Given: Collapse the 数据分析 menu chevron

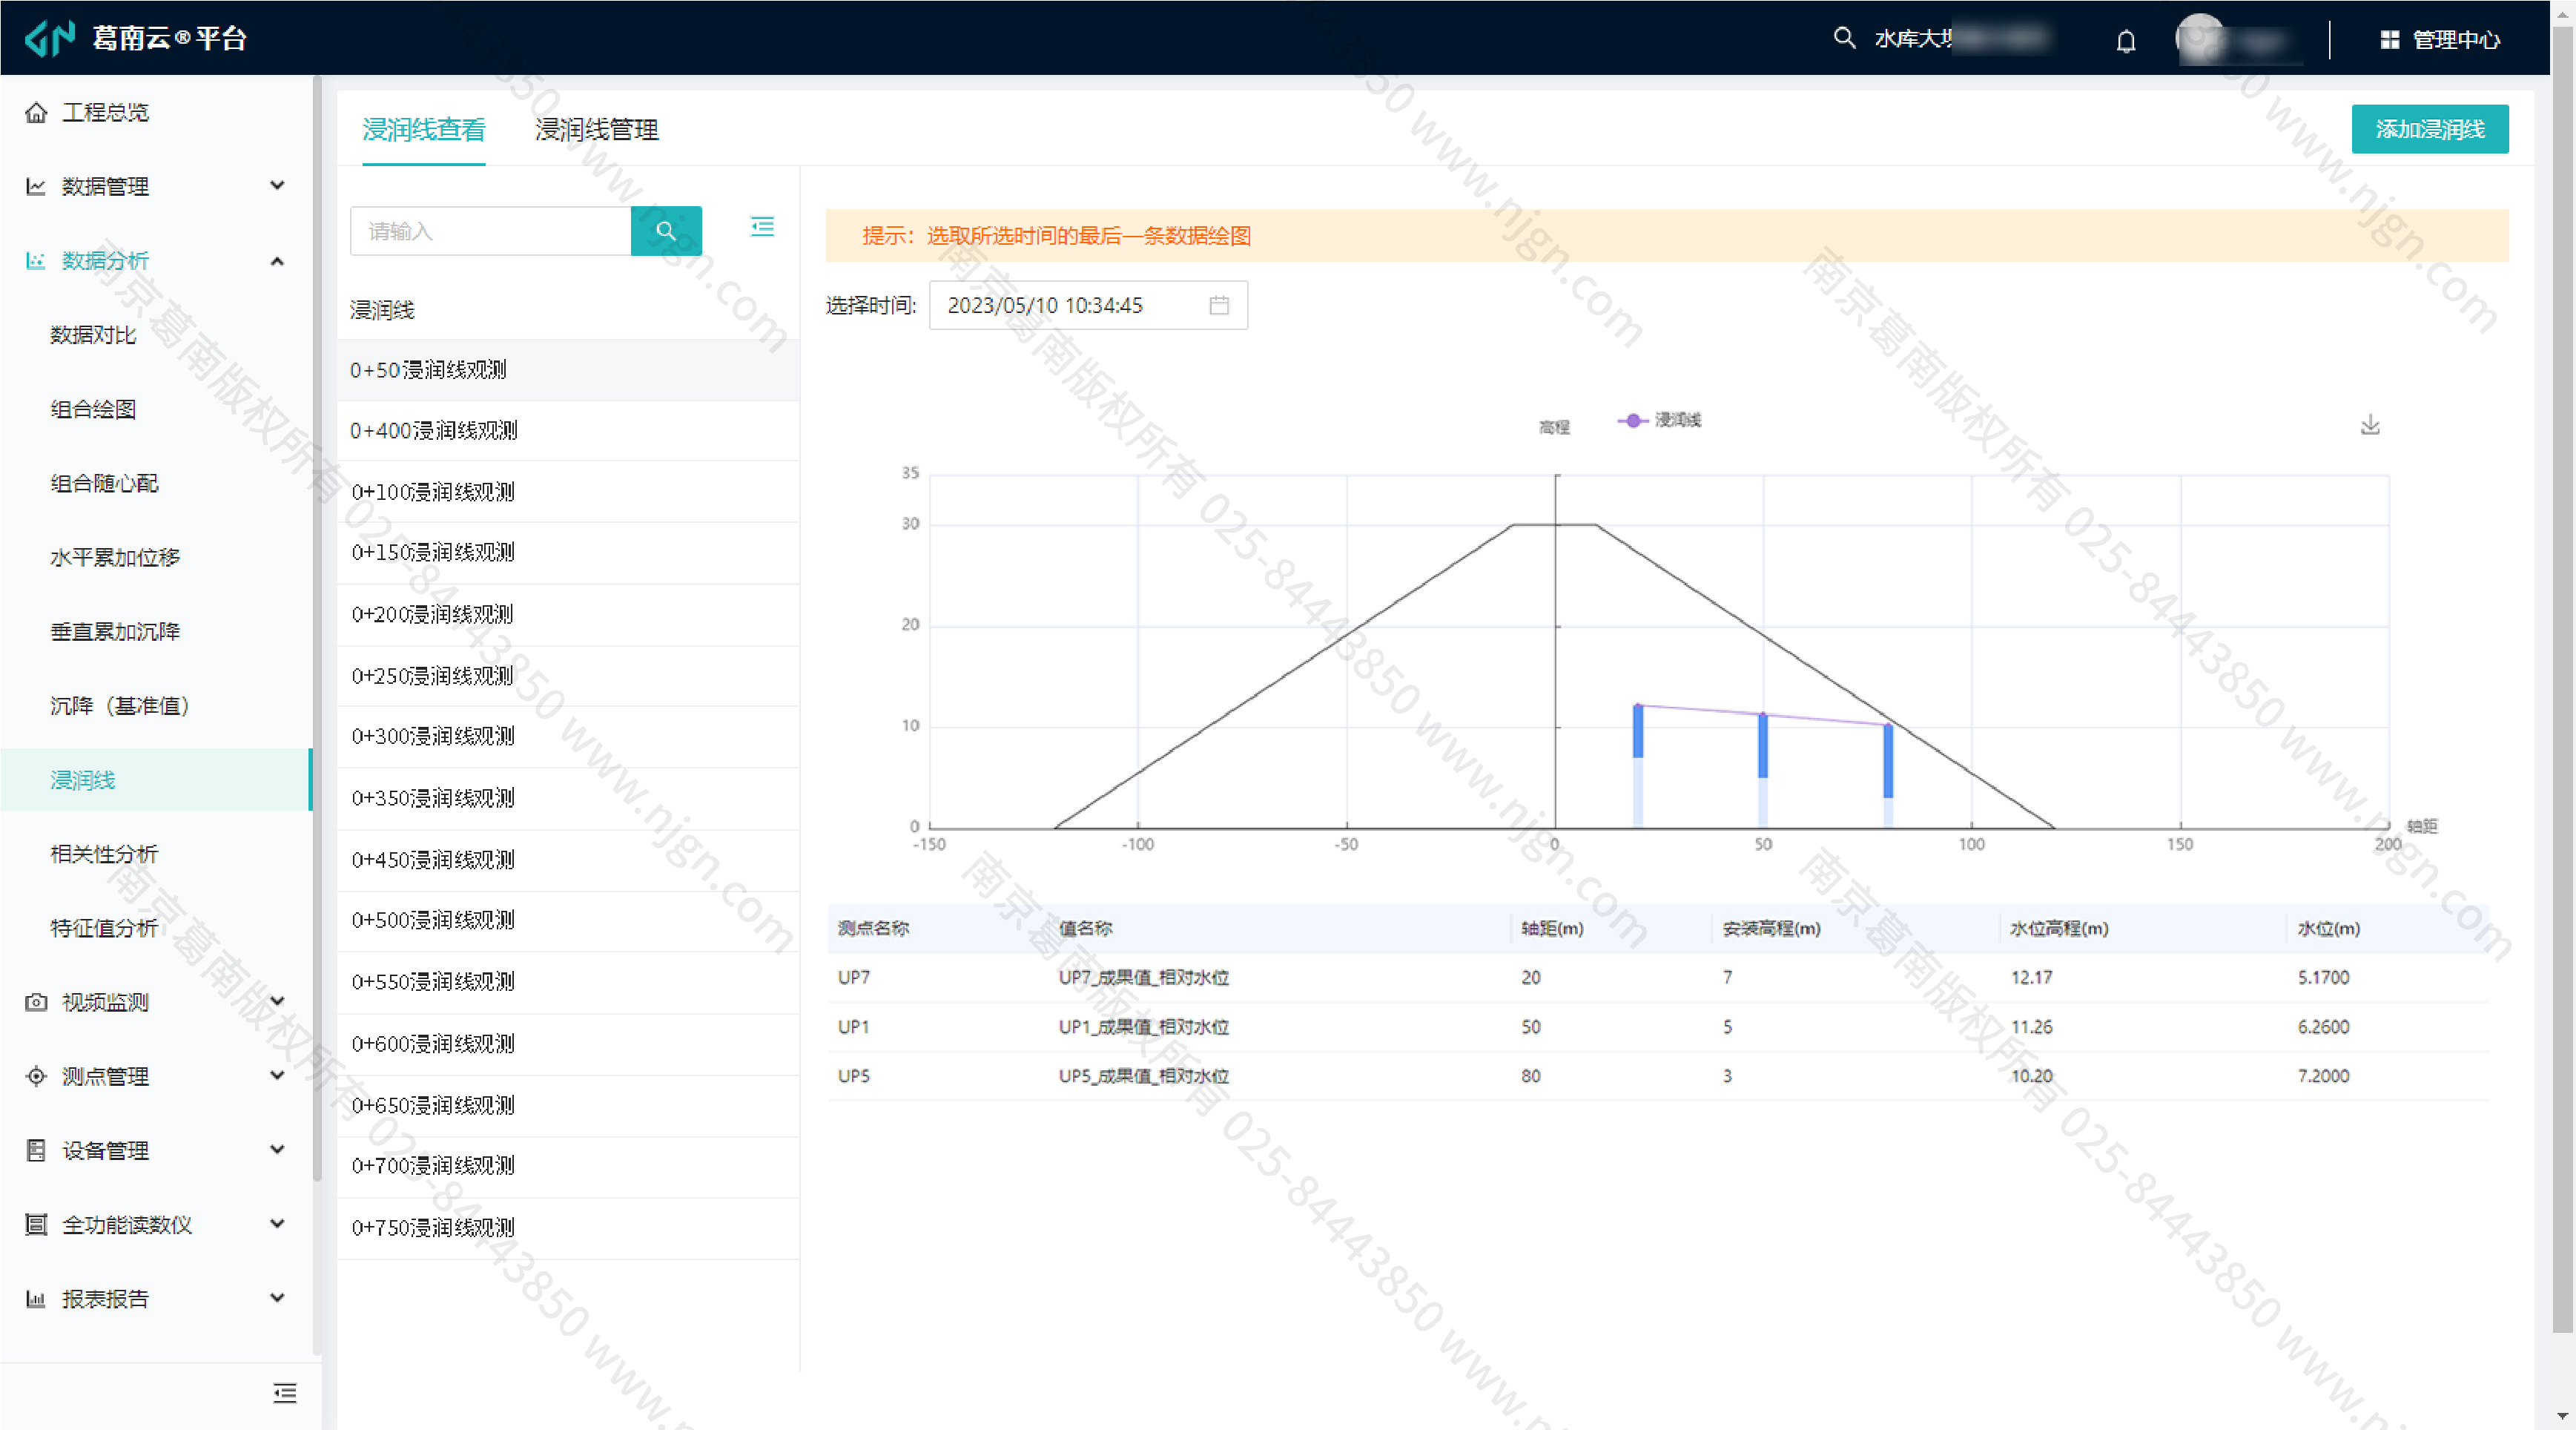Looking at the screenshot, I should click(278, 261).
